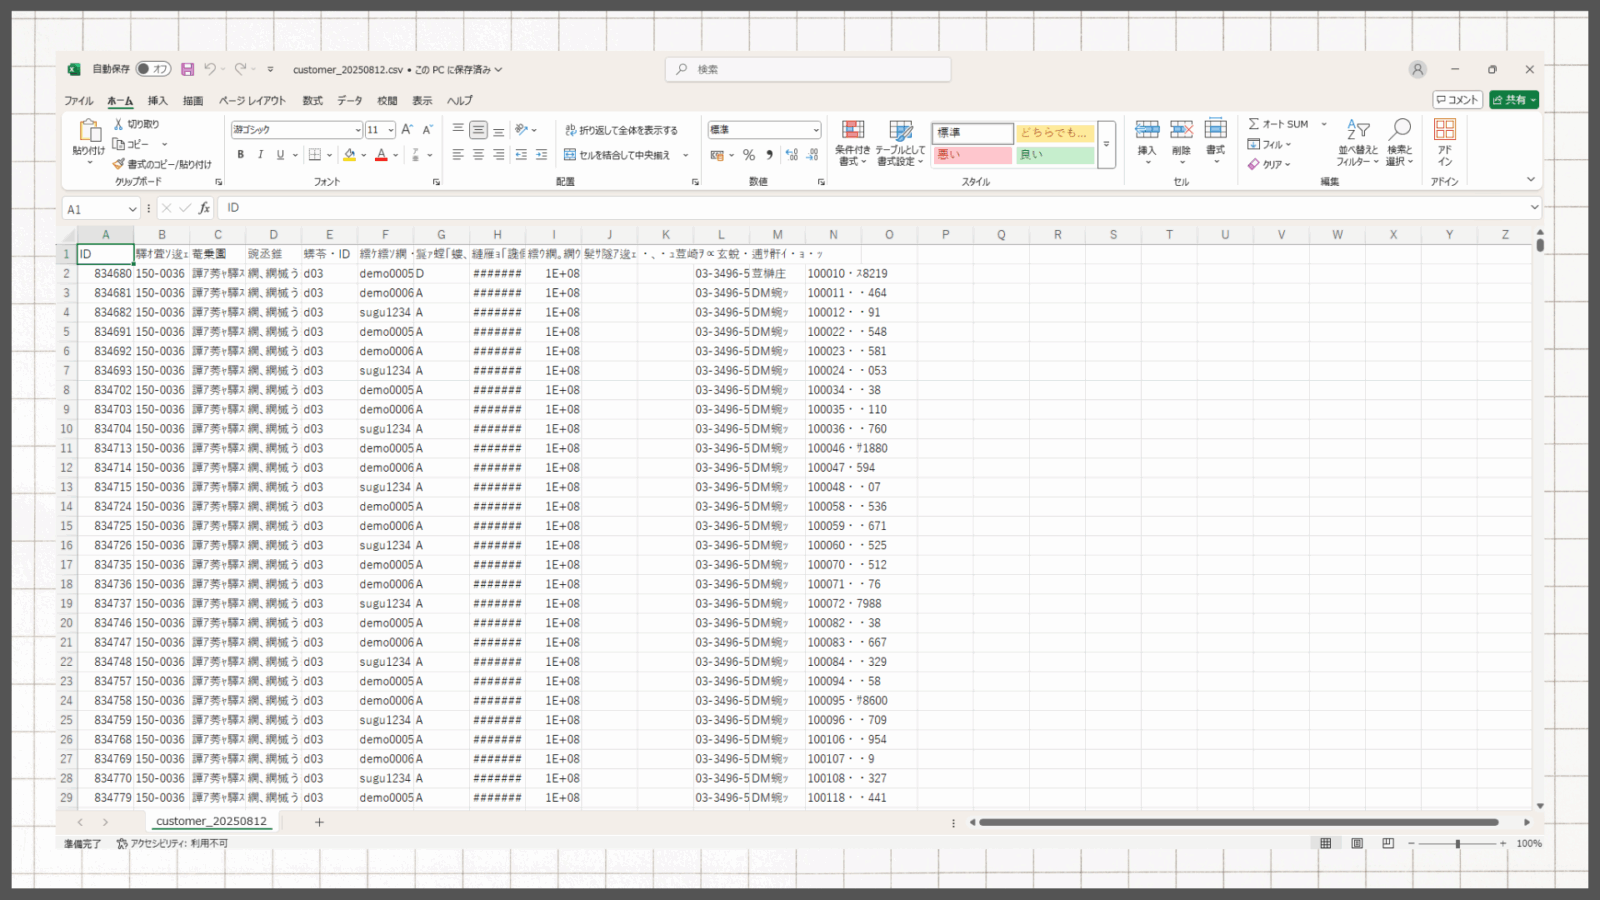Toggle italic formatting with the I button
The width and height of the screenshot is (1600, 900).
pos(260,155)
